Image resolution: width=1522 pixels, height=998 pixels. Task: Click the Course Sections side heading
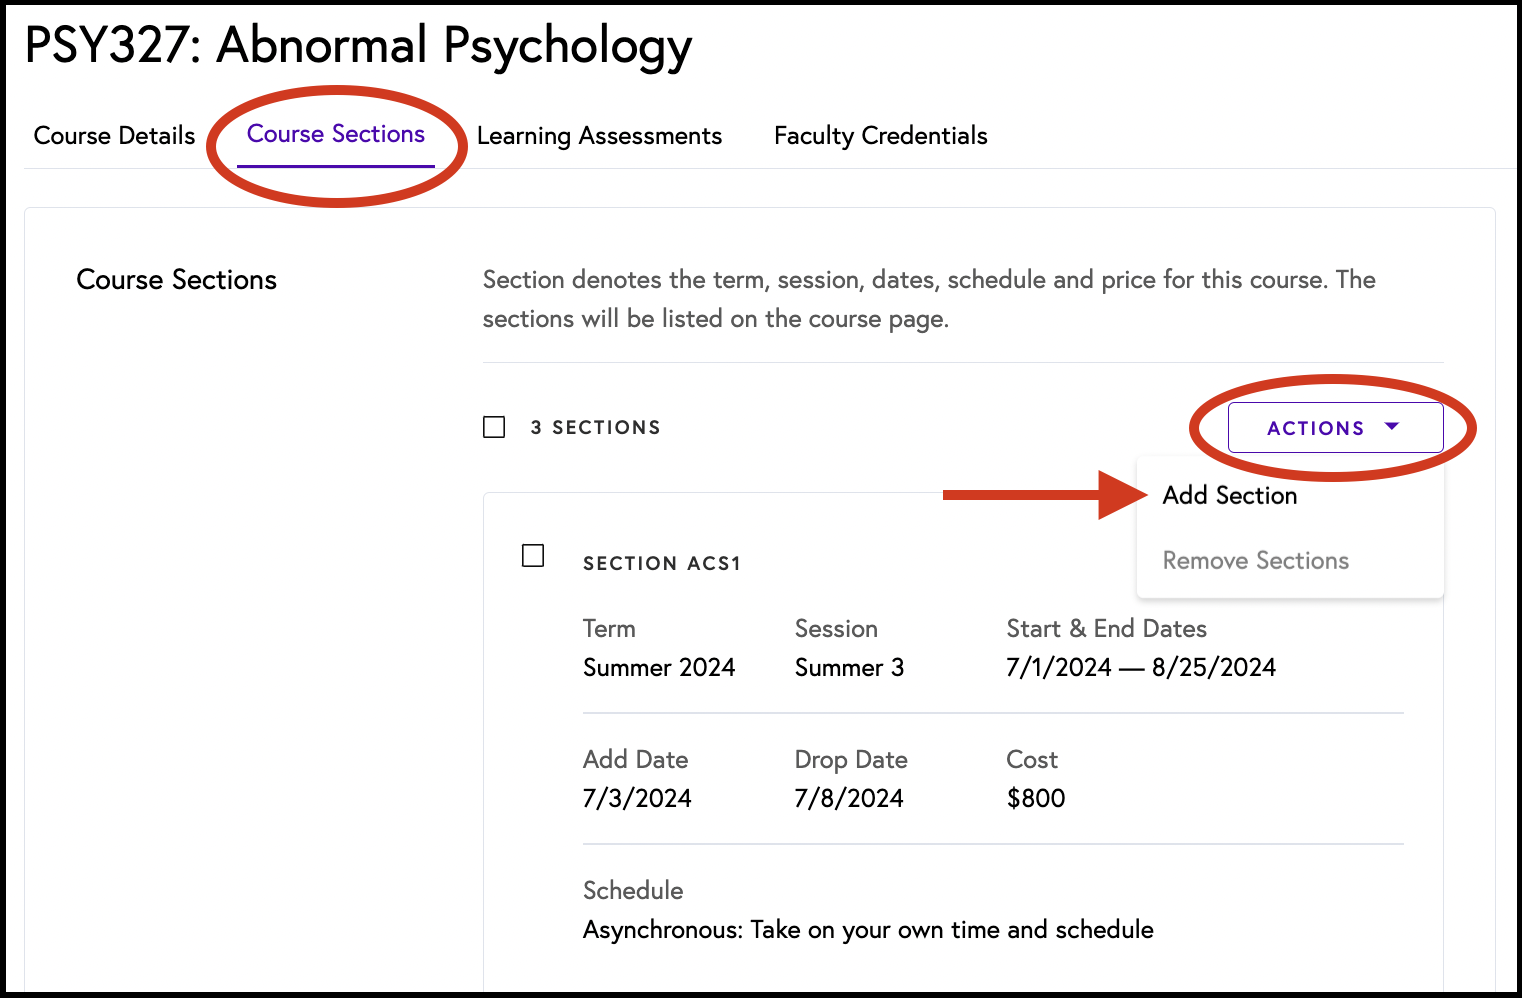click(x=176, y=279)
